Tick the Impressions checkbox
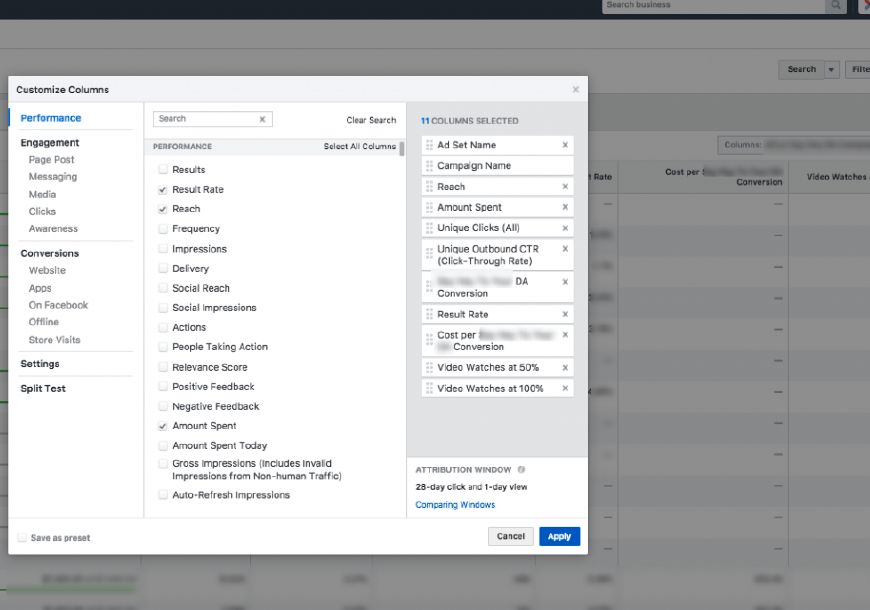 pyautogui.click(x=163, y=249)
